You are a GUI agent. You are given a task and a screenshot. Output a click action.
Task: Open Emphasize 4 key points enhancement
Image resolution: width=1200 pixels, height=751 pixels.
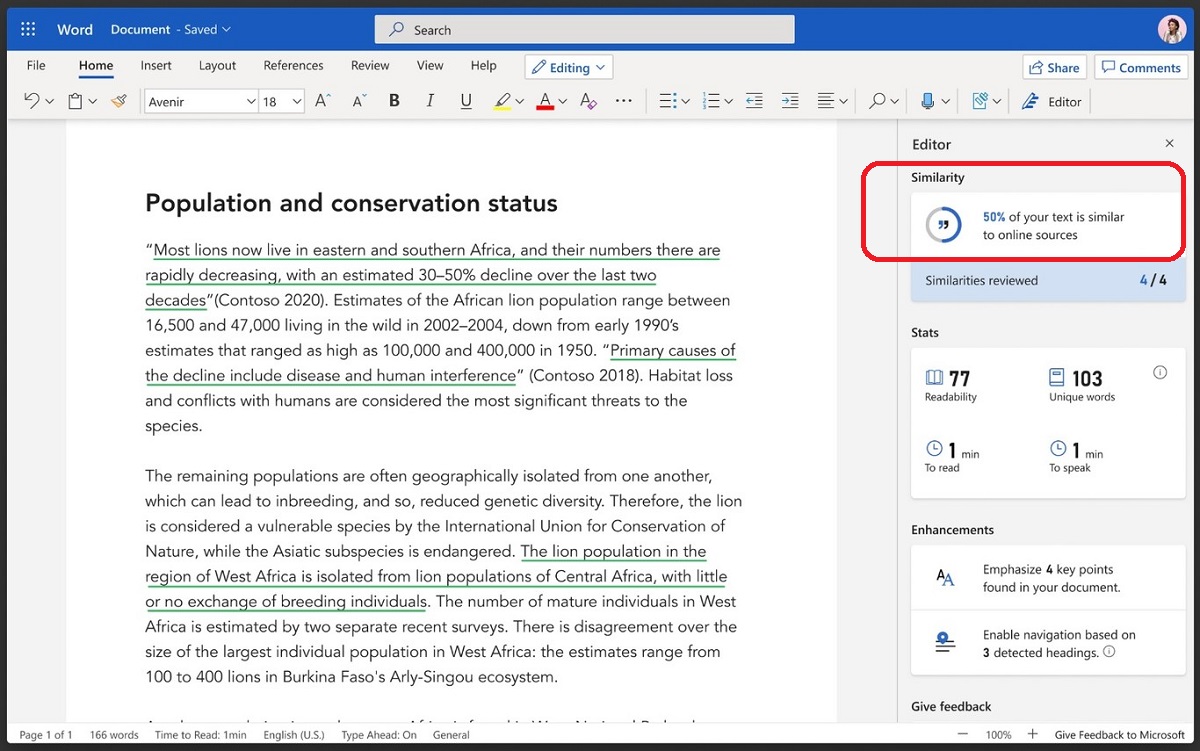click(1048, 578)
